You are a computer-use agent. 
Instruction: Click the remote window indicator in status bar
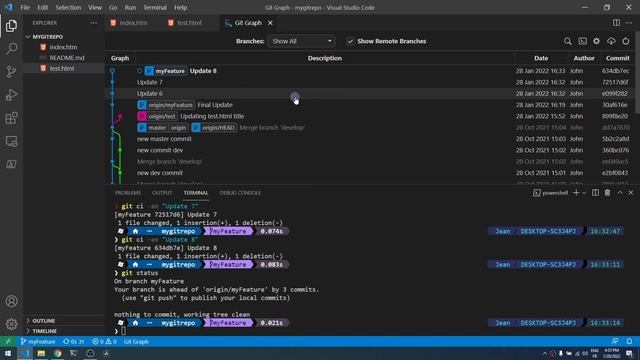[8, 342]
